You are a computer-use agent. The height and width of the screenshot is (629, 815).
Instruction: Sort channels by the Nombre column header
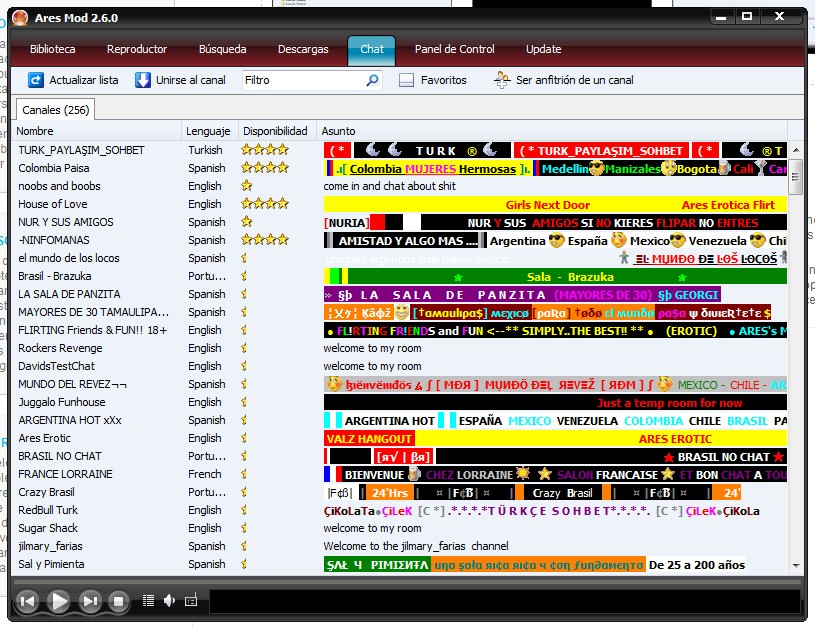point(96,131)
